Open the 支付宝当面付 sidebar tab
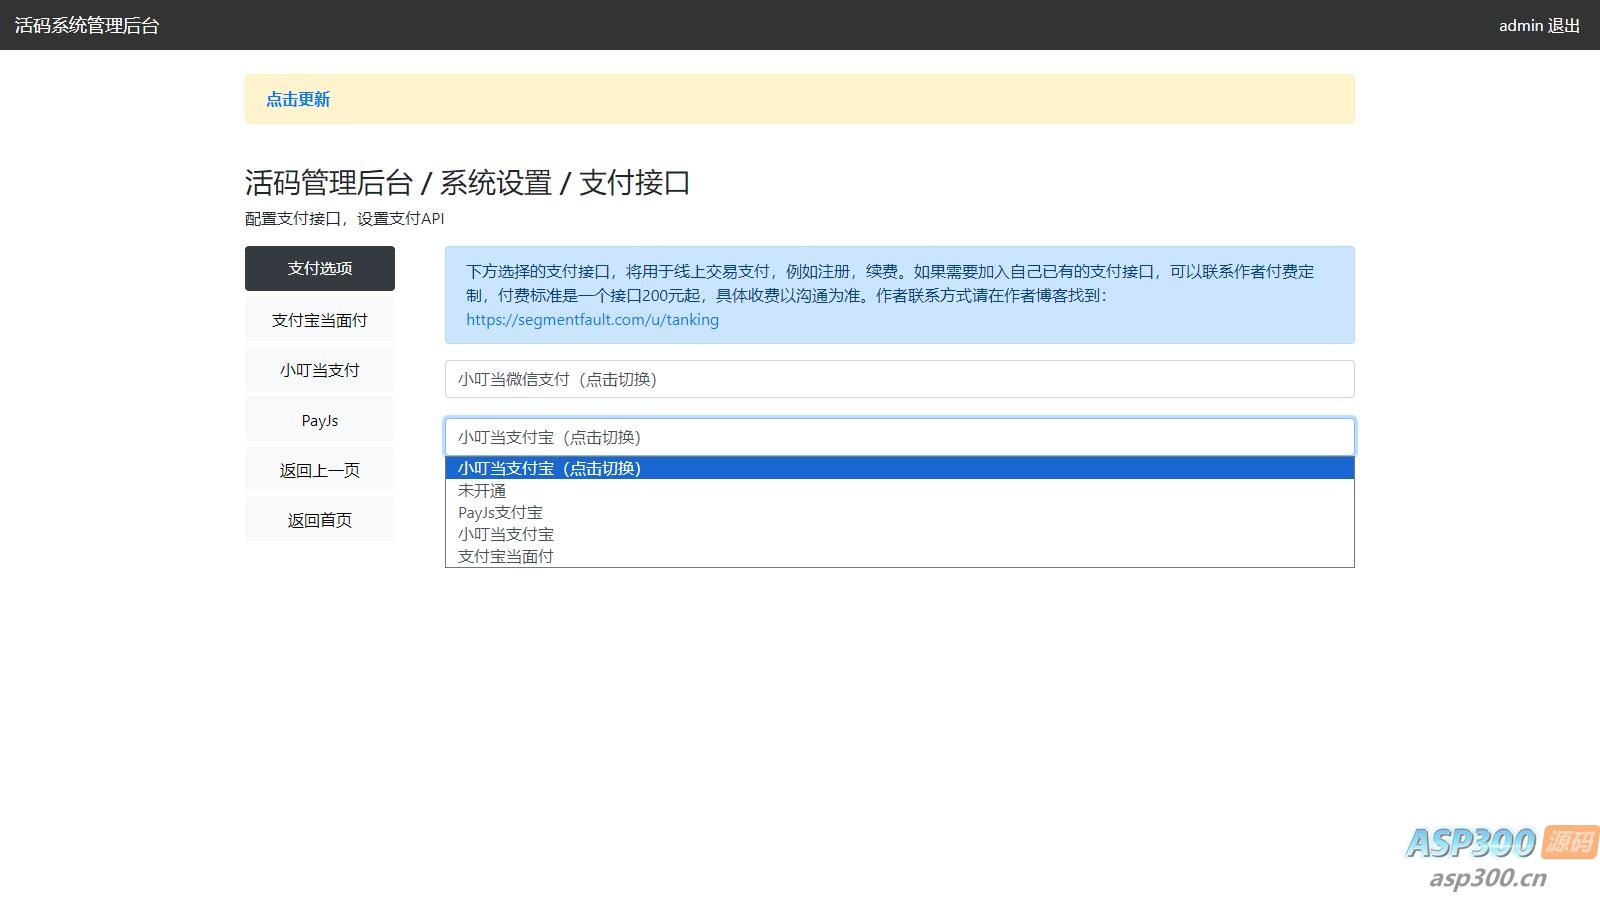Viewport: 1600px width, 900px height. [x=320, y=320]
